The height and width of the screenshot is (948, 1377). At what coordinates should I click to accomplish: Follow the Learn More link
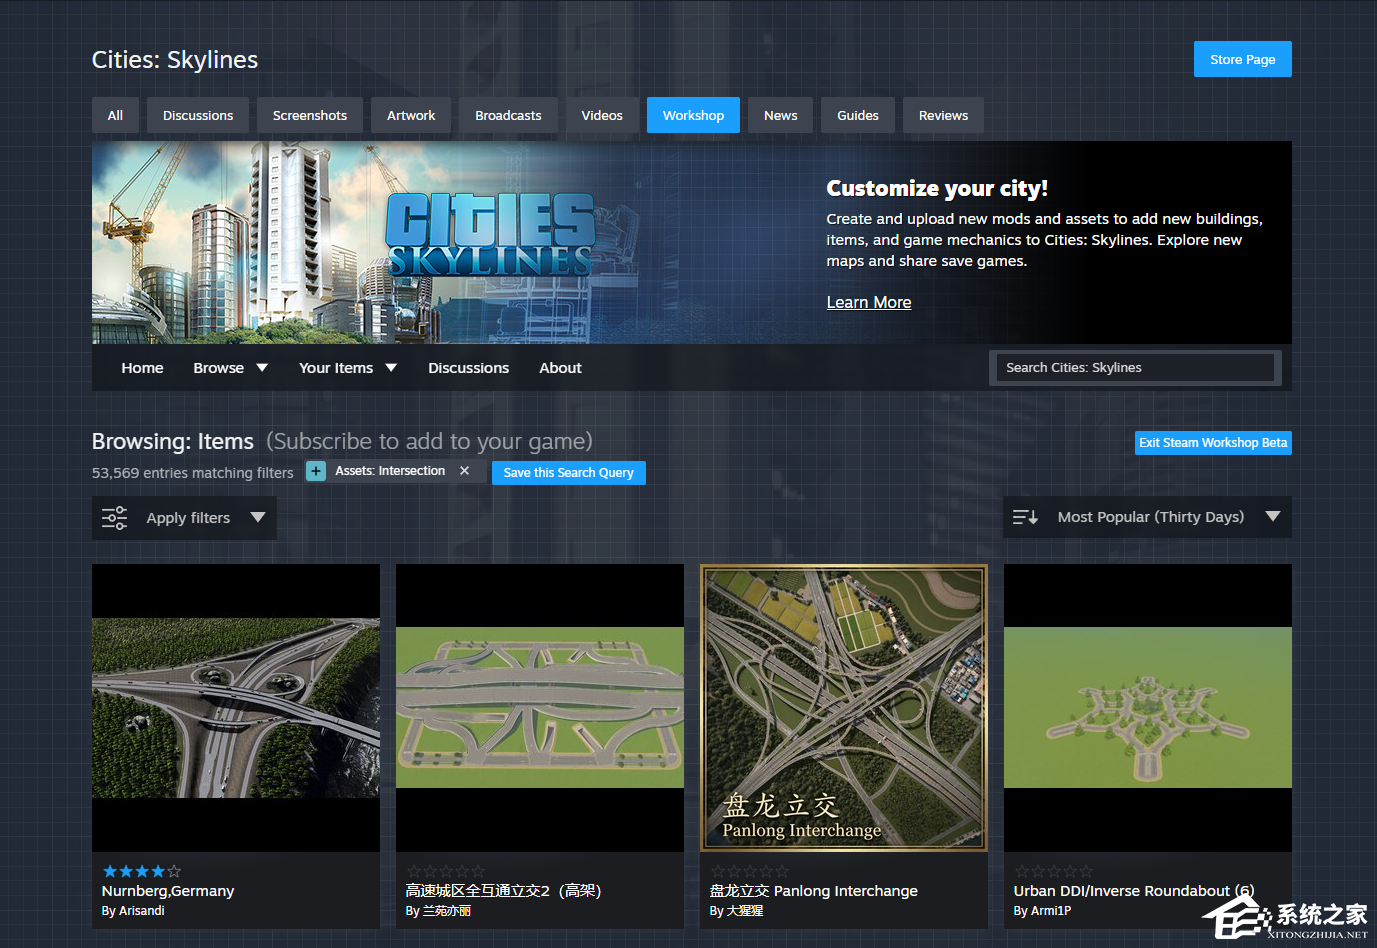[869, 302]
